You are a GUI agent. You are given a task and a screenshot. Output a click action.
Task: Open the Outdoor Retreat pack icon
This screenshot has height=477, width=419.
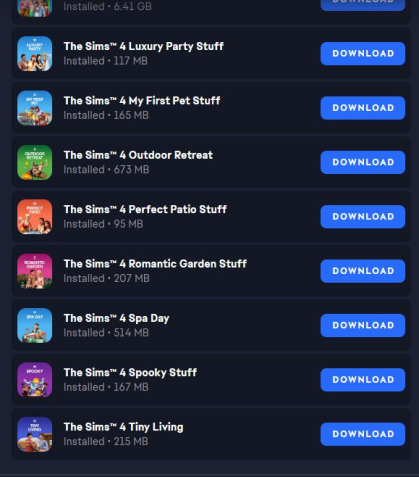pos(35,162)
